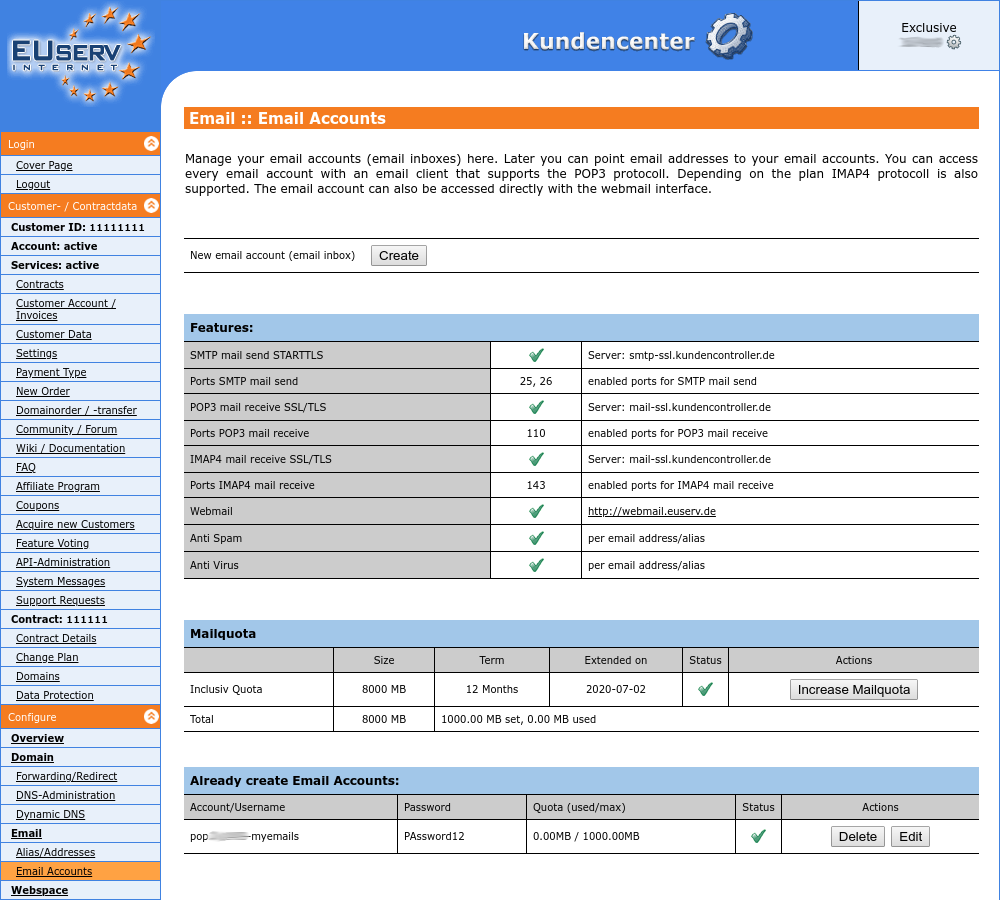Open the Feature Voting page
1000x900 pixels.
pyautogui.click(x=52, y=543)
